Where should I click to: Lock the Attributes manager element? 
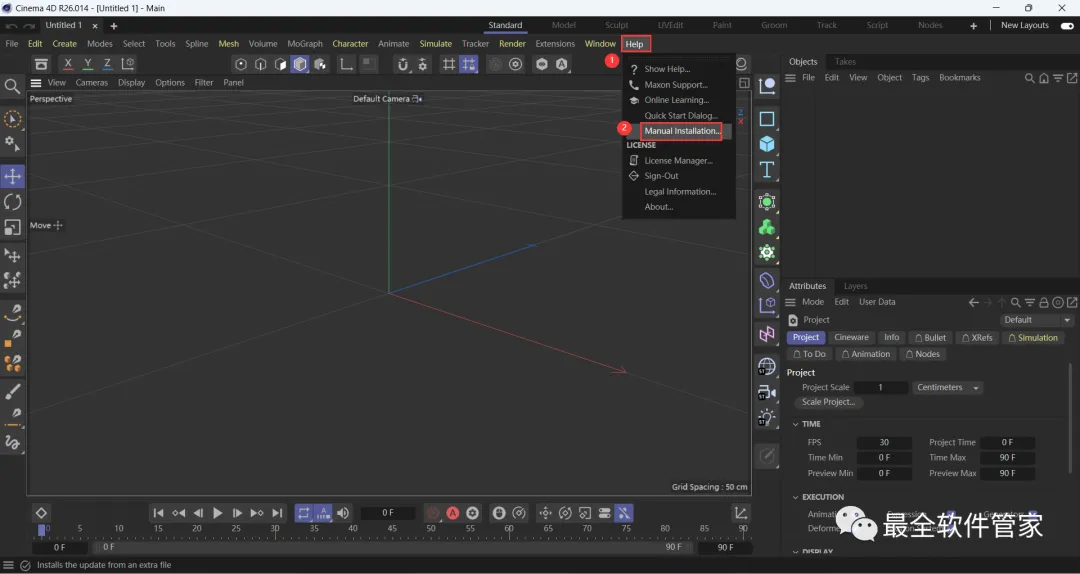pos(1044,303)
